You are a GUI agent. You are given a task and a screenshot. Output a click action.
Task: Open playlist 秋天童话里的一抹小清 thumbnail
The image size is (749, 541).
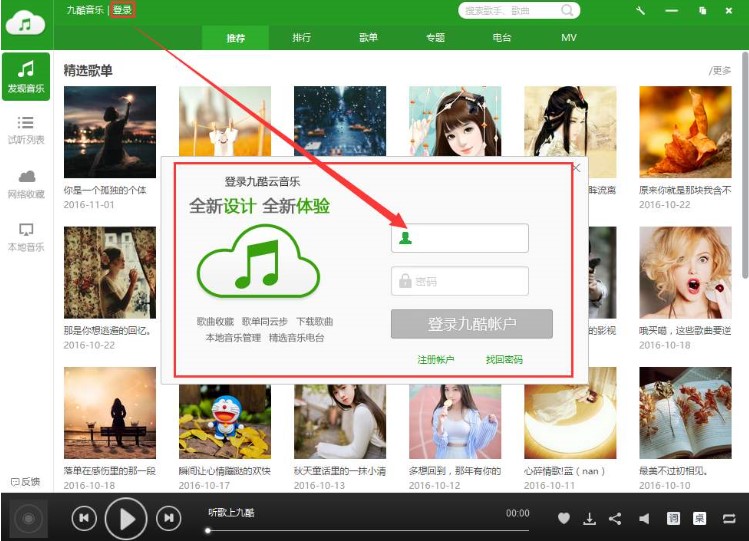pos(340,422)
